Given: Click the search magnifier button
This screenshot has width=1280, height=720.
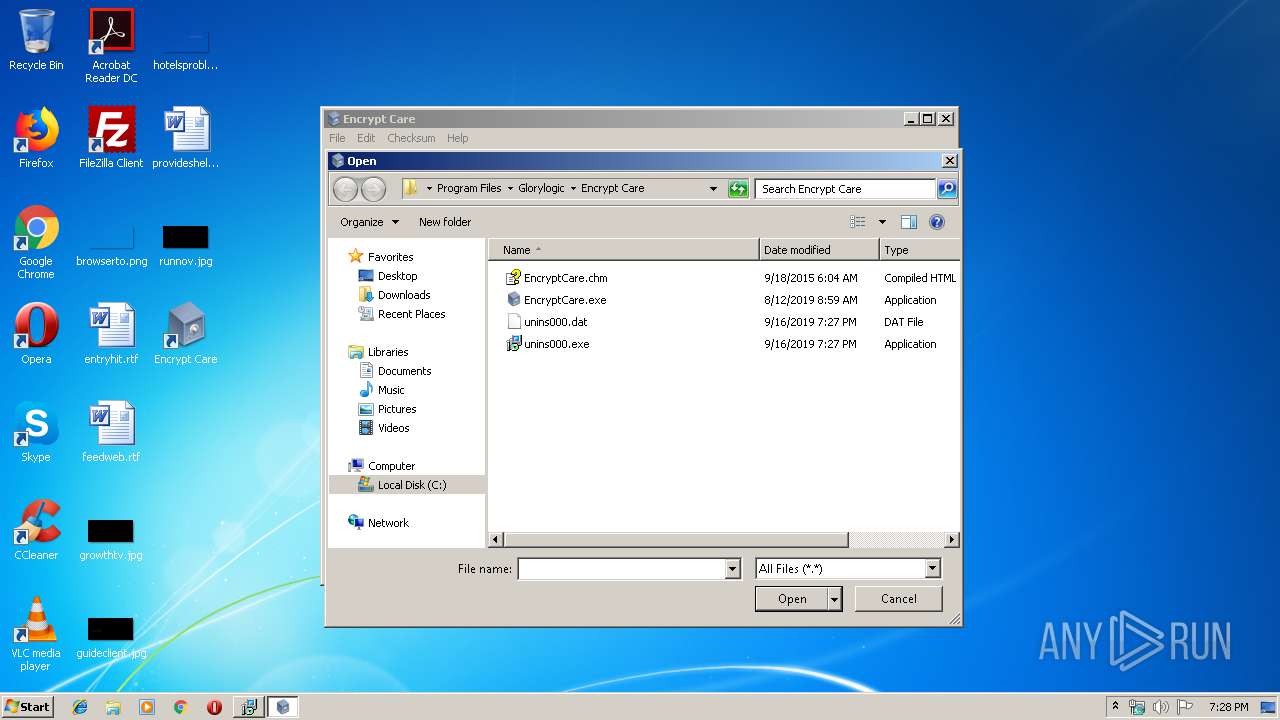Looking at the screenshot, I should pos(946,188).
